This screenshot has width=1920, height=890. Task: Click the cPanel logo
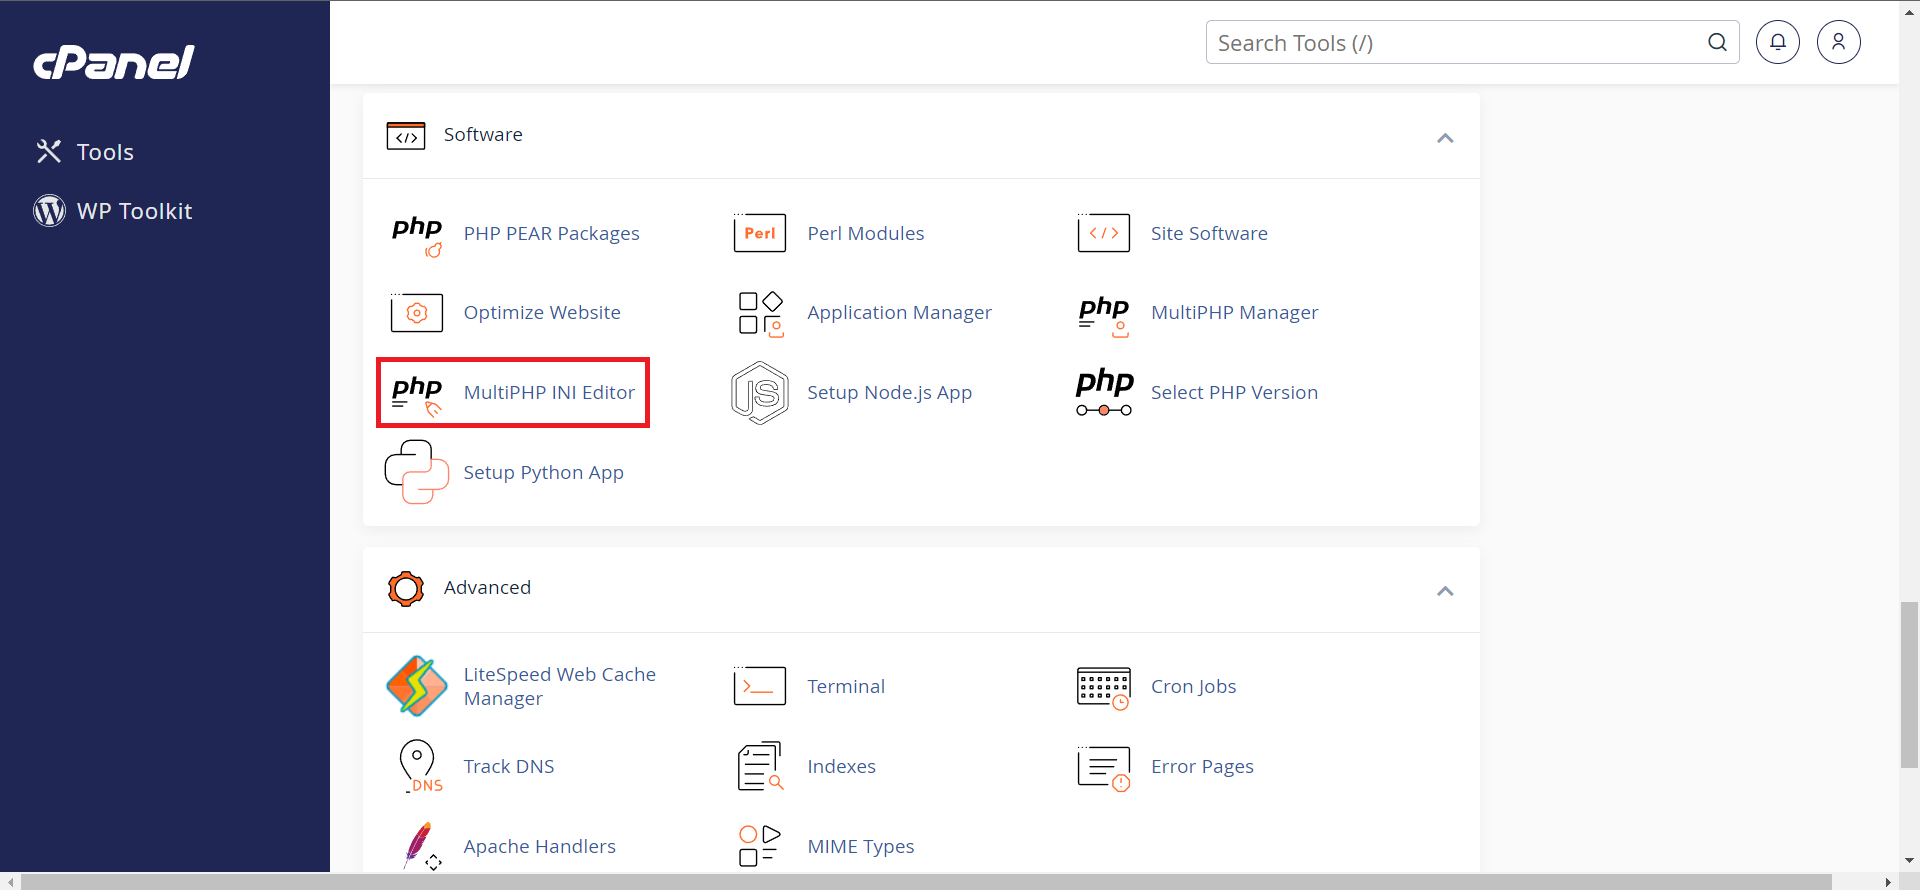[114, 63]
